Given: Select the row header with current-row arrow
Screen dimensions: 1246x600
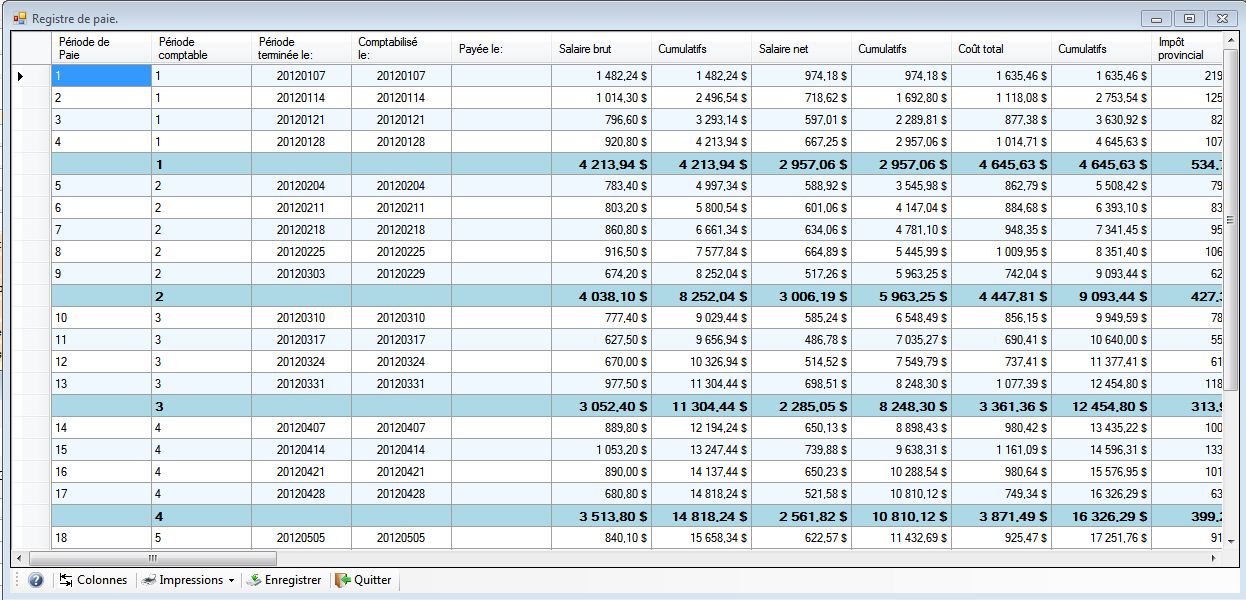Looking at the screenshot, I should pyautogui.click(x=31, y=76).
